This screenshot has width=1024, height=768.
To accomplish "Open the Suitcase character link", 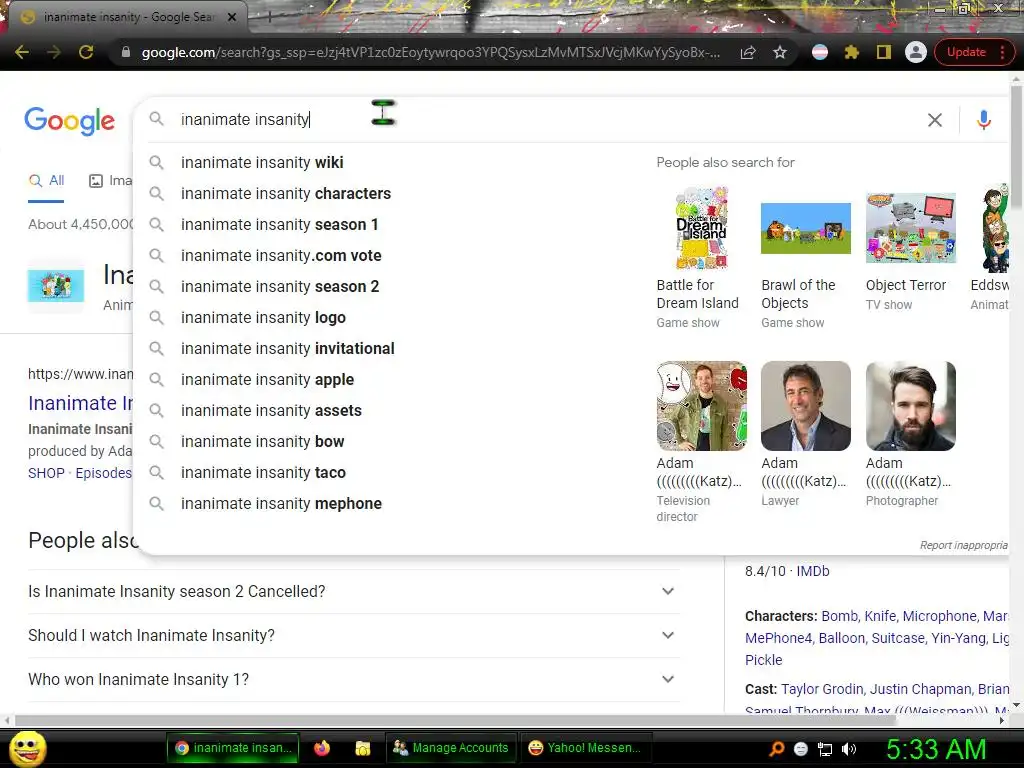I will pos(898,638).
